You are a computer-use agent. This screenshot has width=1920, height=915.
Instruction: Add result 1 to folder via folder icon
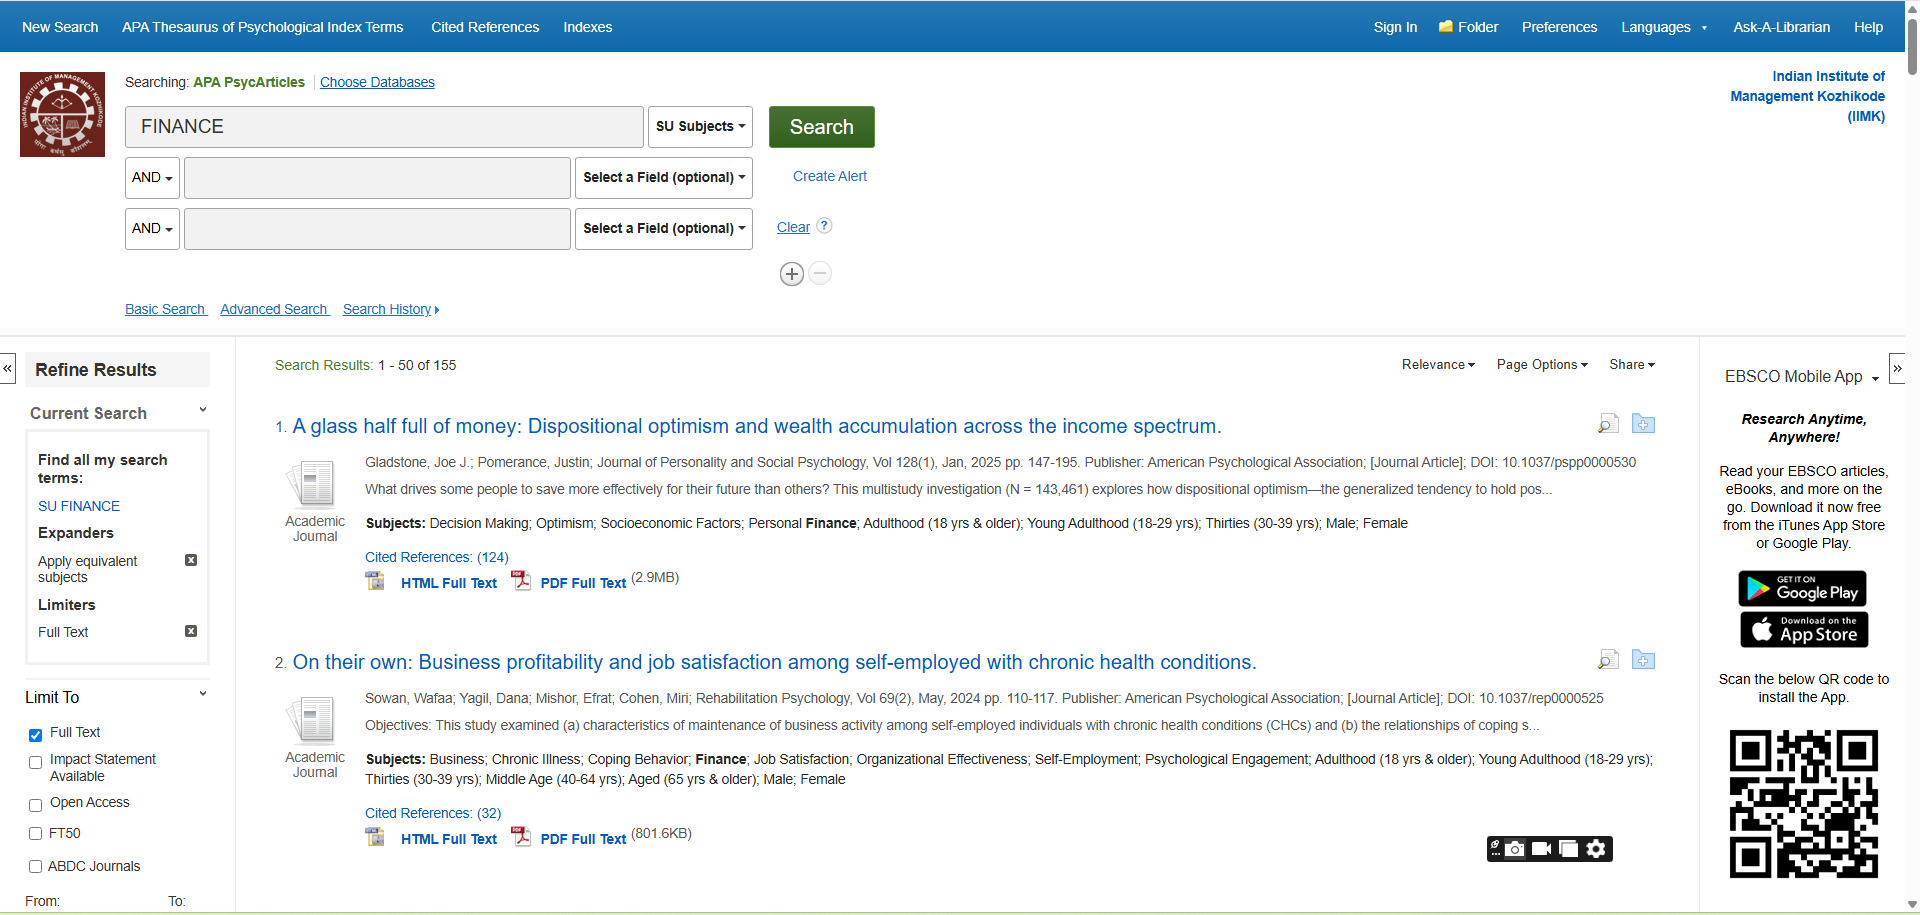[1643, 424]
